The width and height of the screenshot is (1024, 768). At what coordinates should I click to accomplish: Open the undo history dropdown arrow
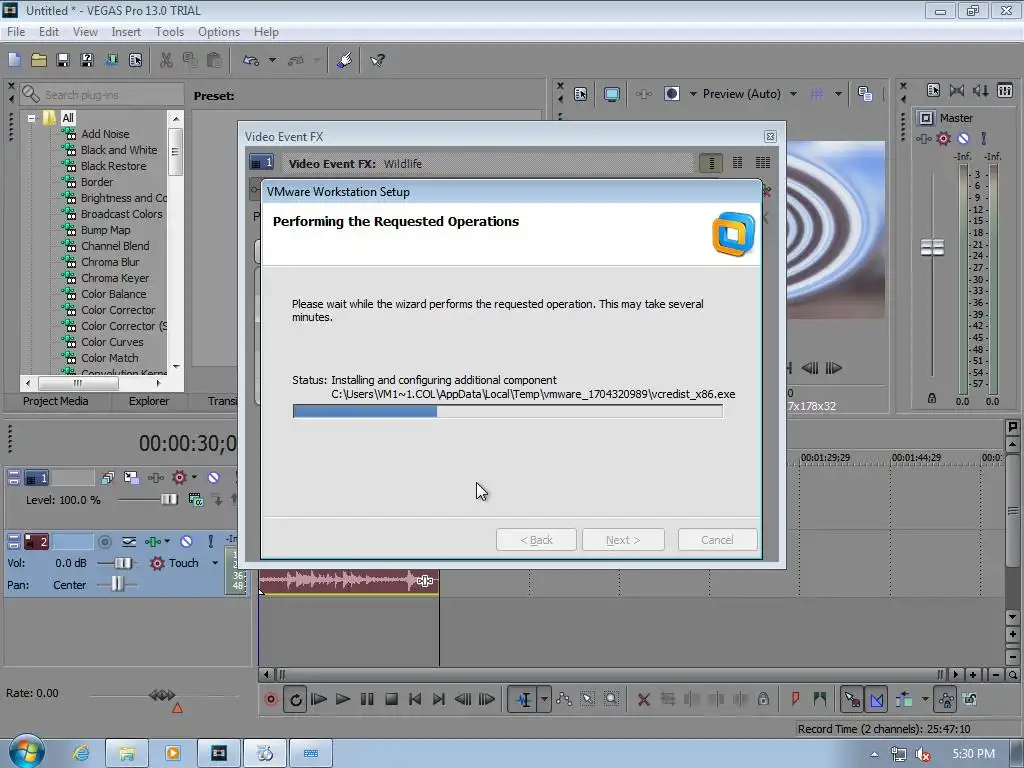click(x=272, y=60)
